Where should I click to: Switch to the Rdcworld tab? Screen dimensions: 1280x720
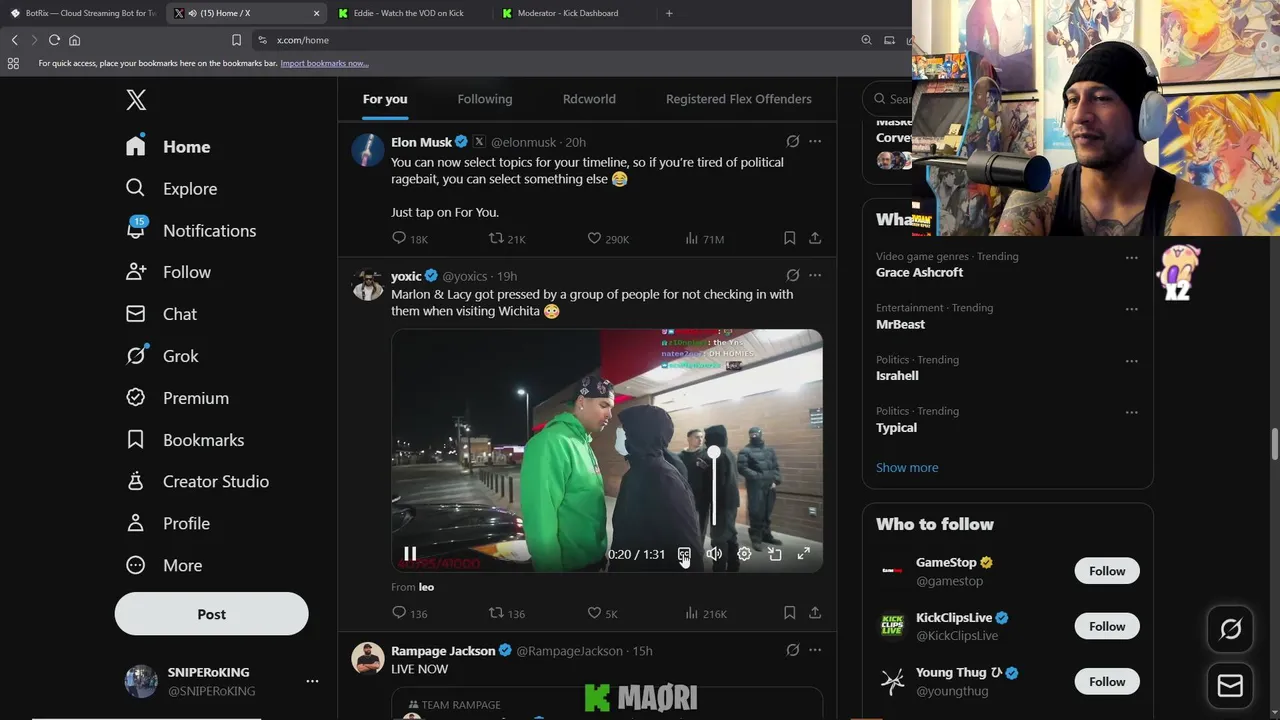point(589,99)
